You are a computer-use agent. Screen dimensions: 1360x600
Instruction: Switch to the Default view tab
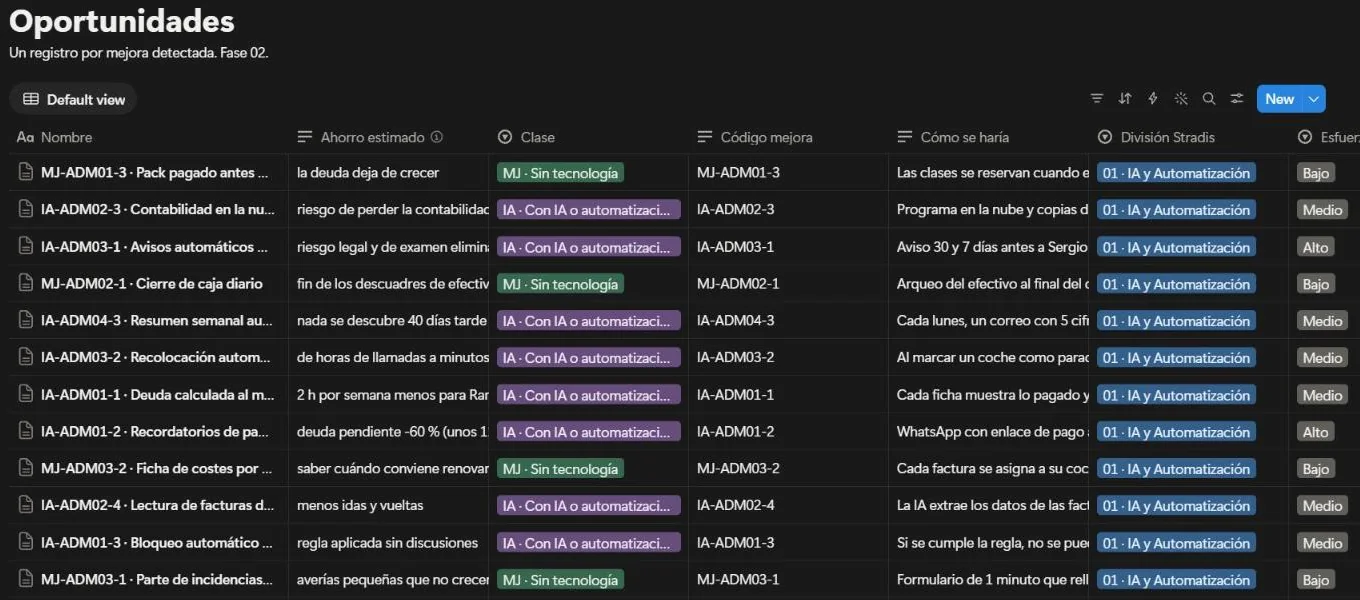(x=73, y=99)
